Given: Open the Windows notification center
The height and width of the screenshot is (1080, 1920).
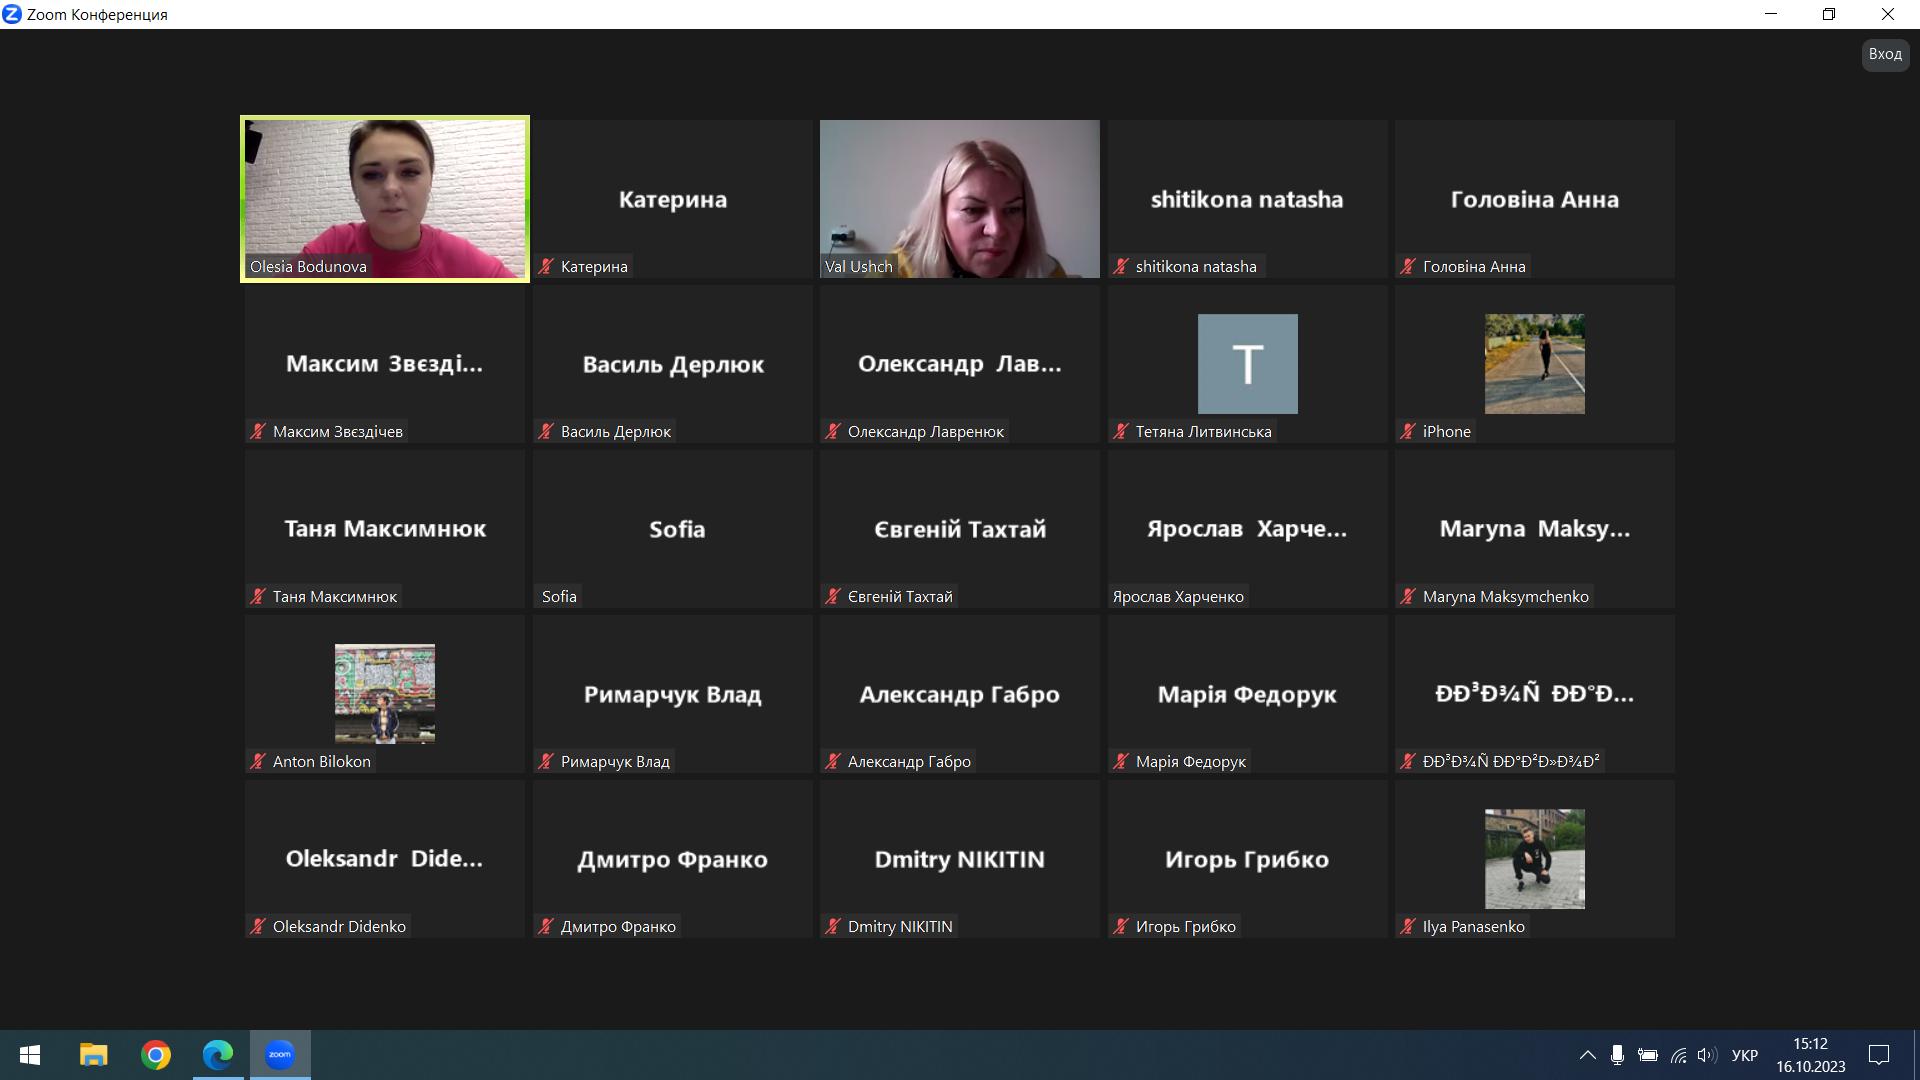Looking at the screenshot, I should pos(1879,1055).
